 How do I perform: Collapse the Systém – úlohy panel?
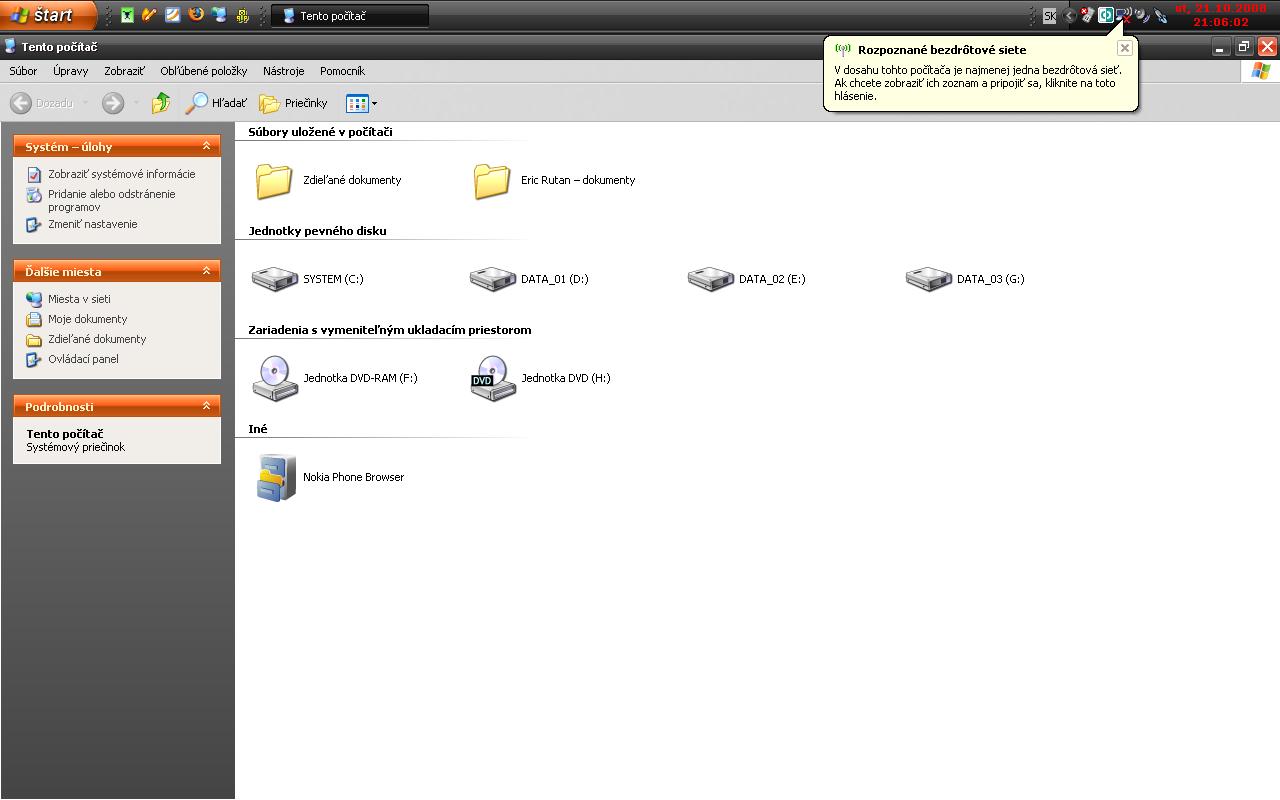tap(206, 146)
